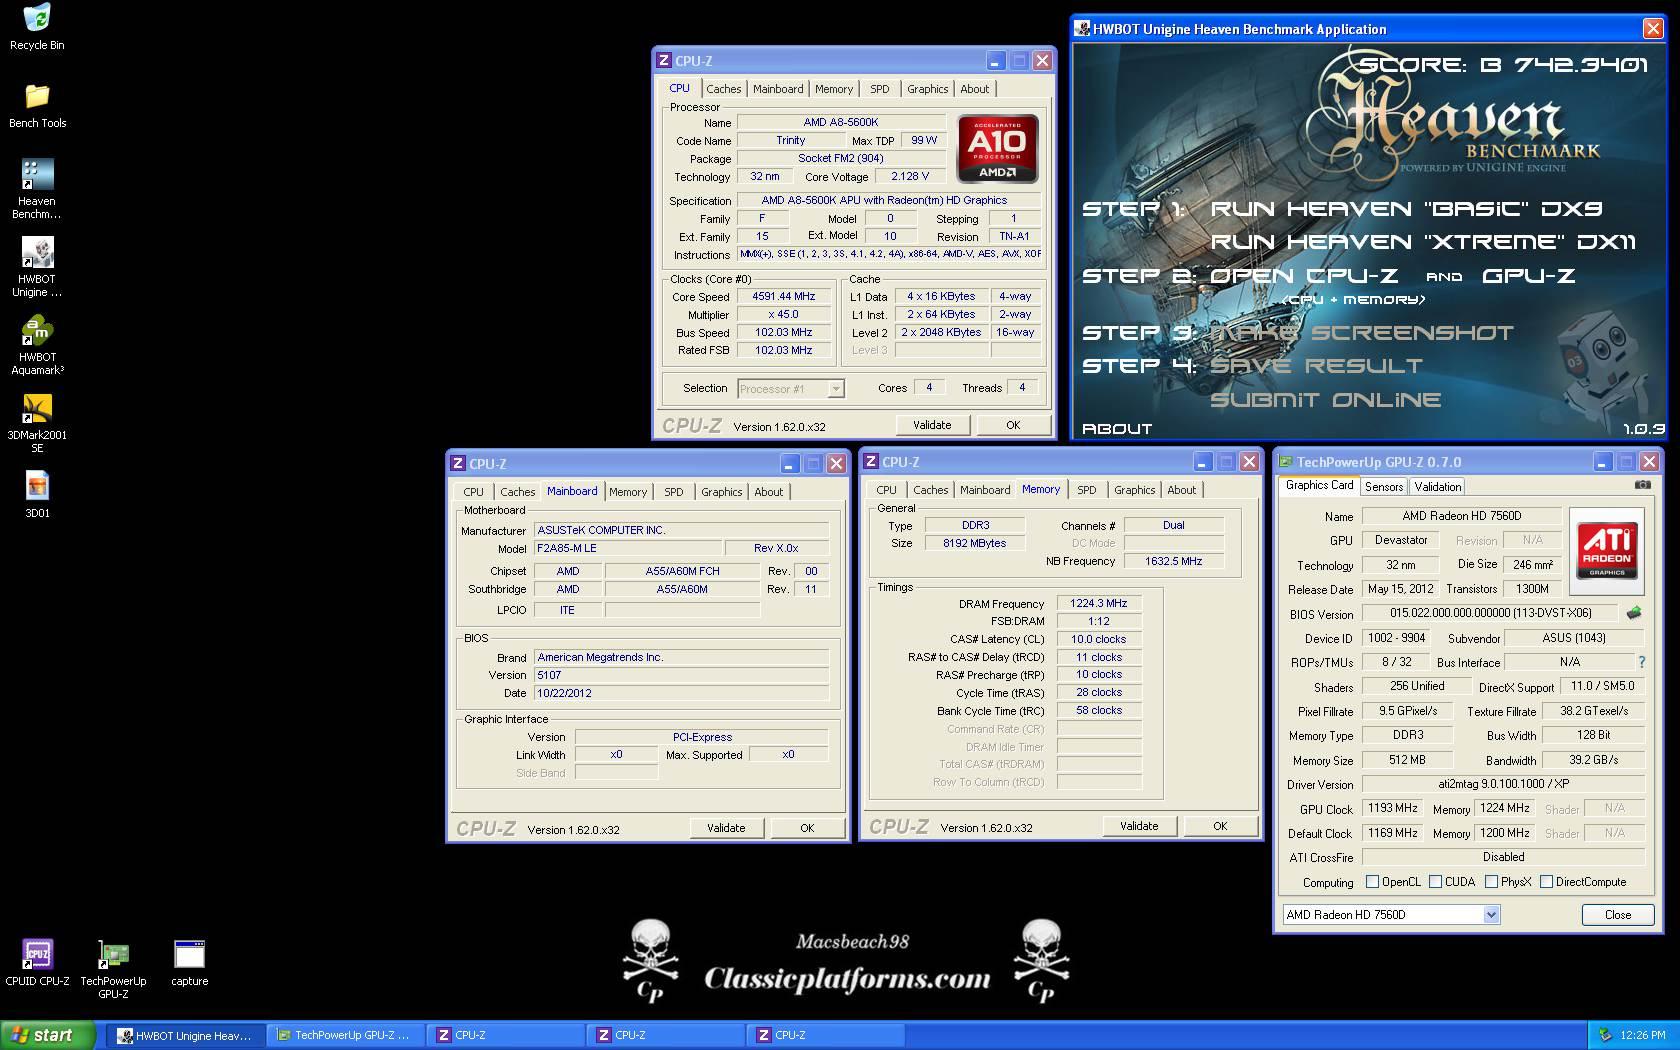Open About tab in Memory CPU-Z window
This screenshot has height=1050, width=1680.
(1182, 490)
